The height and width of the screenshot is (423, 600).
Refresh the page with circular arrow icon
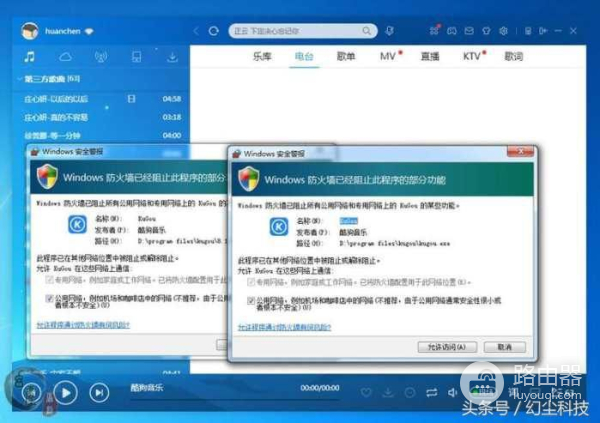214,31
